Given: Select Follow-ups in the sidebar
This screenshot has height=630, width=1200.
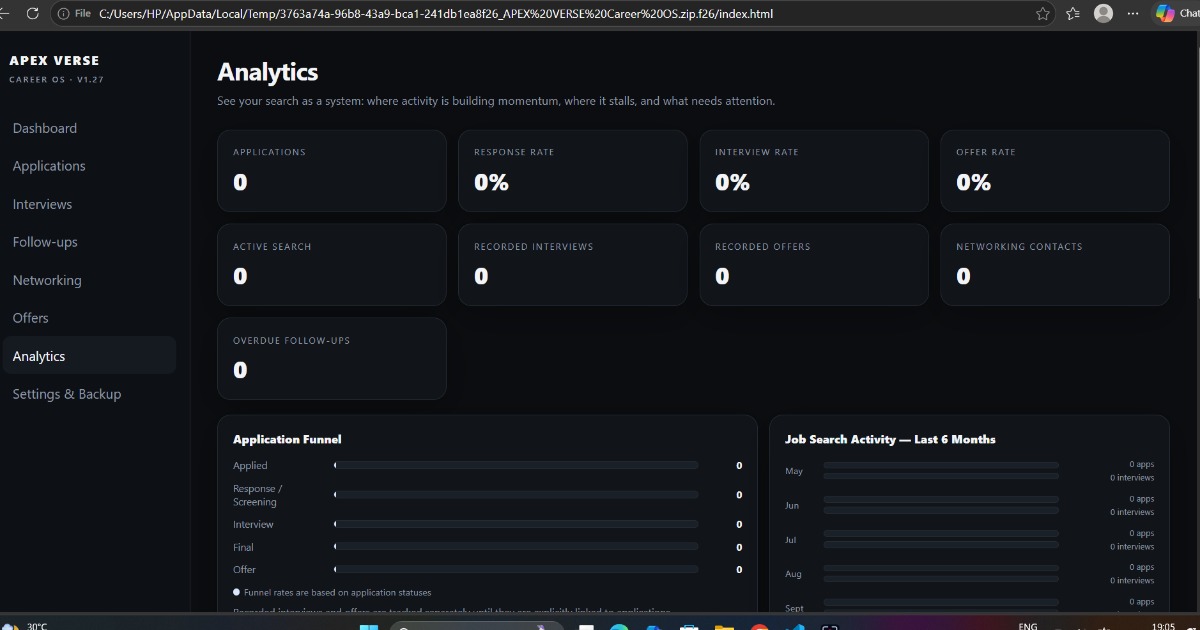Looking at the screenshot, I should (x=45, y=242).
